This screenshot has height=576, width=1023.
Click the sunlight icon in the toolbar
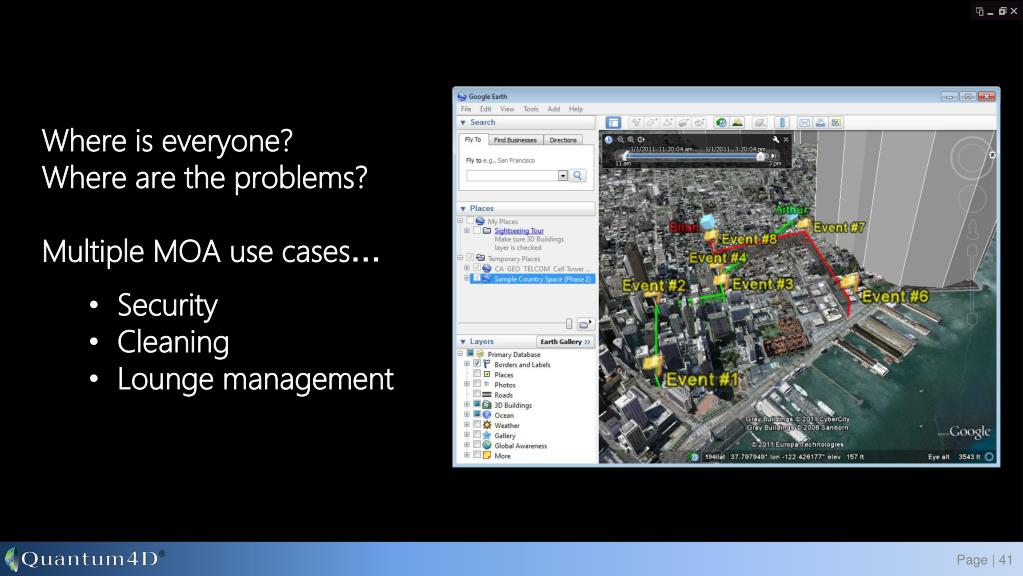click(x=737, y=123)
